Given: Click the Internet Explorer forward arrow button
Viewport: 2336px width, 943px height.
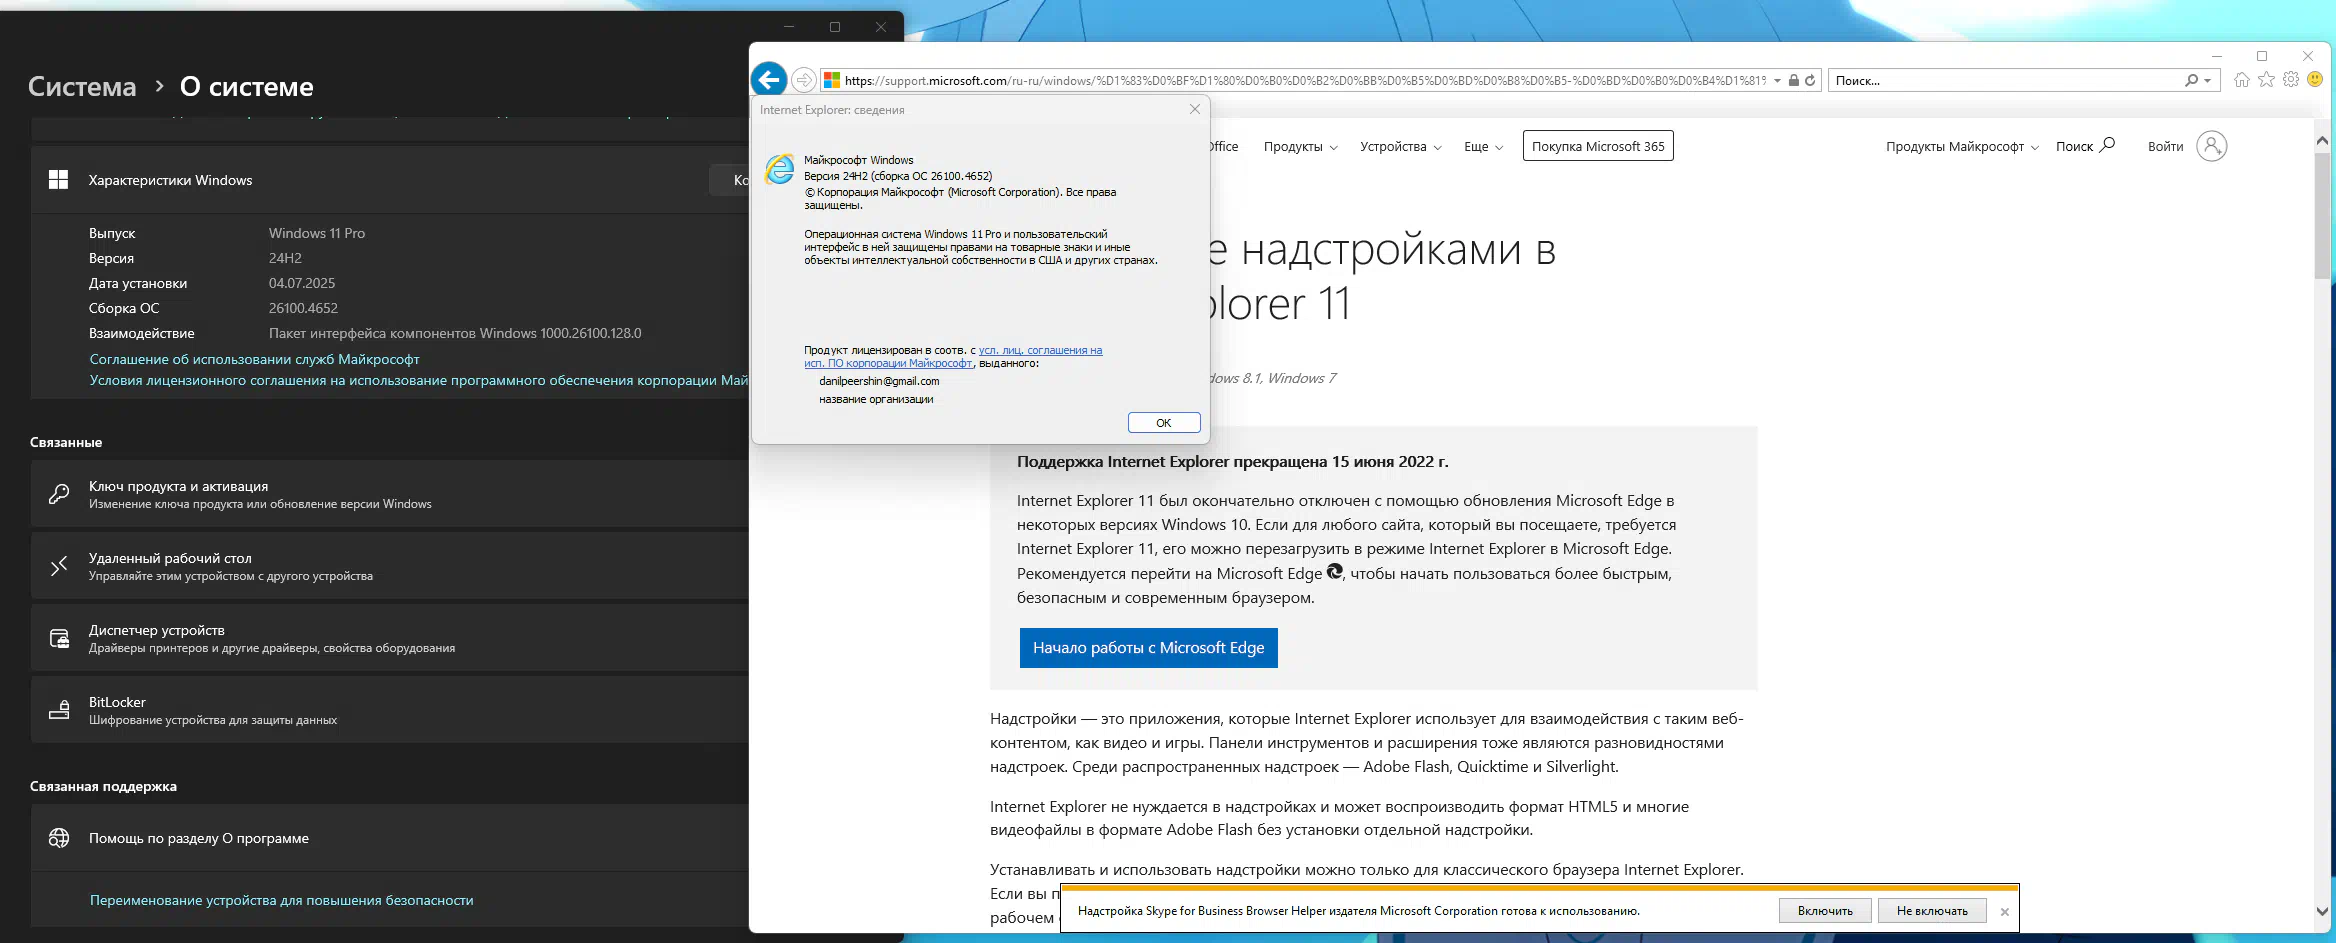Looking at the screenshot, I should 803,80.
